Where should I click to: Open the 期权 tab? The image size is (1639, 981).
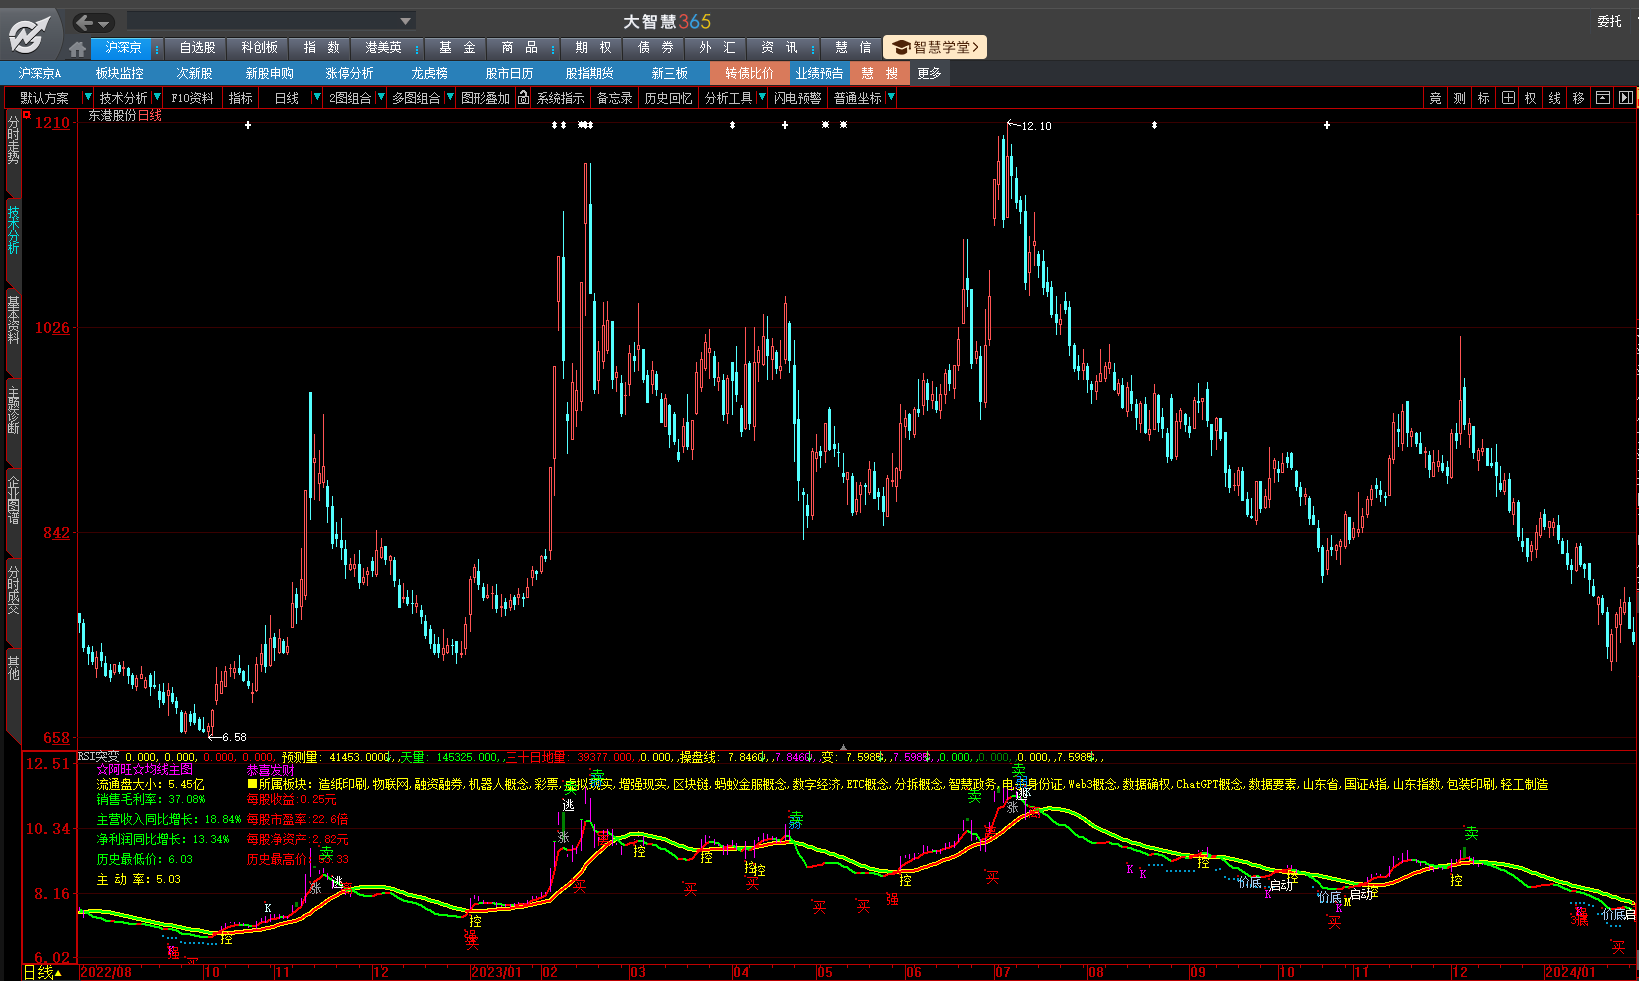[594, 48]
